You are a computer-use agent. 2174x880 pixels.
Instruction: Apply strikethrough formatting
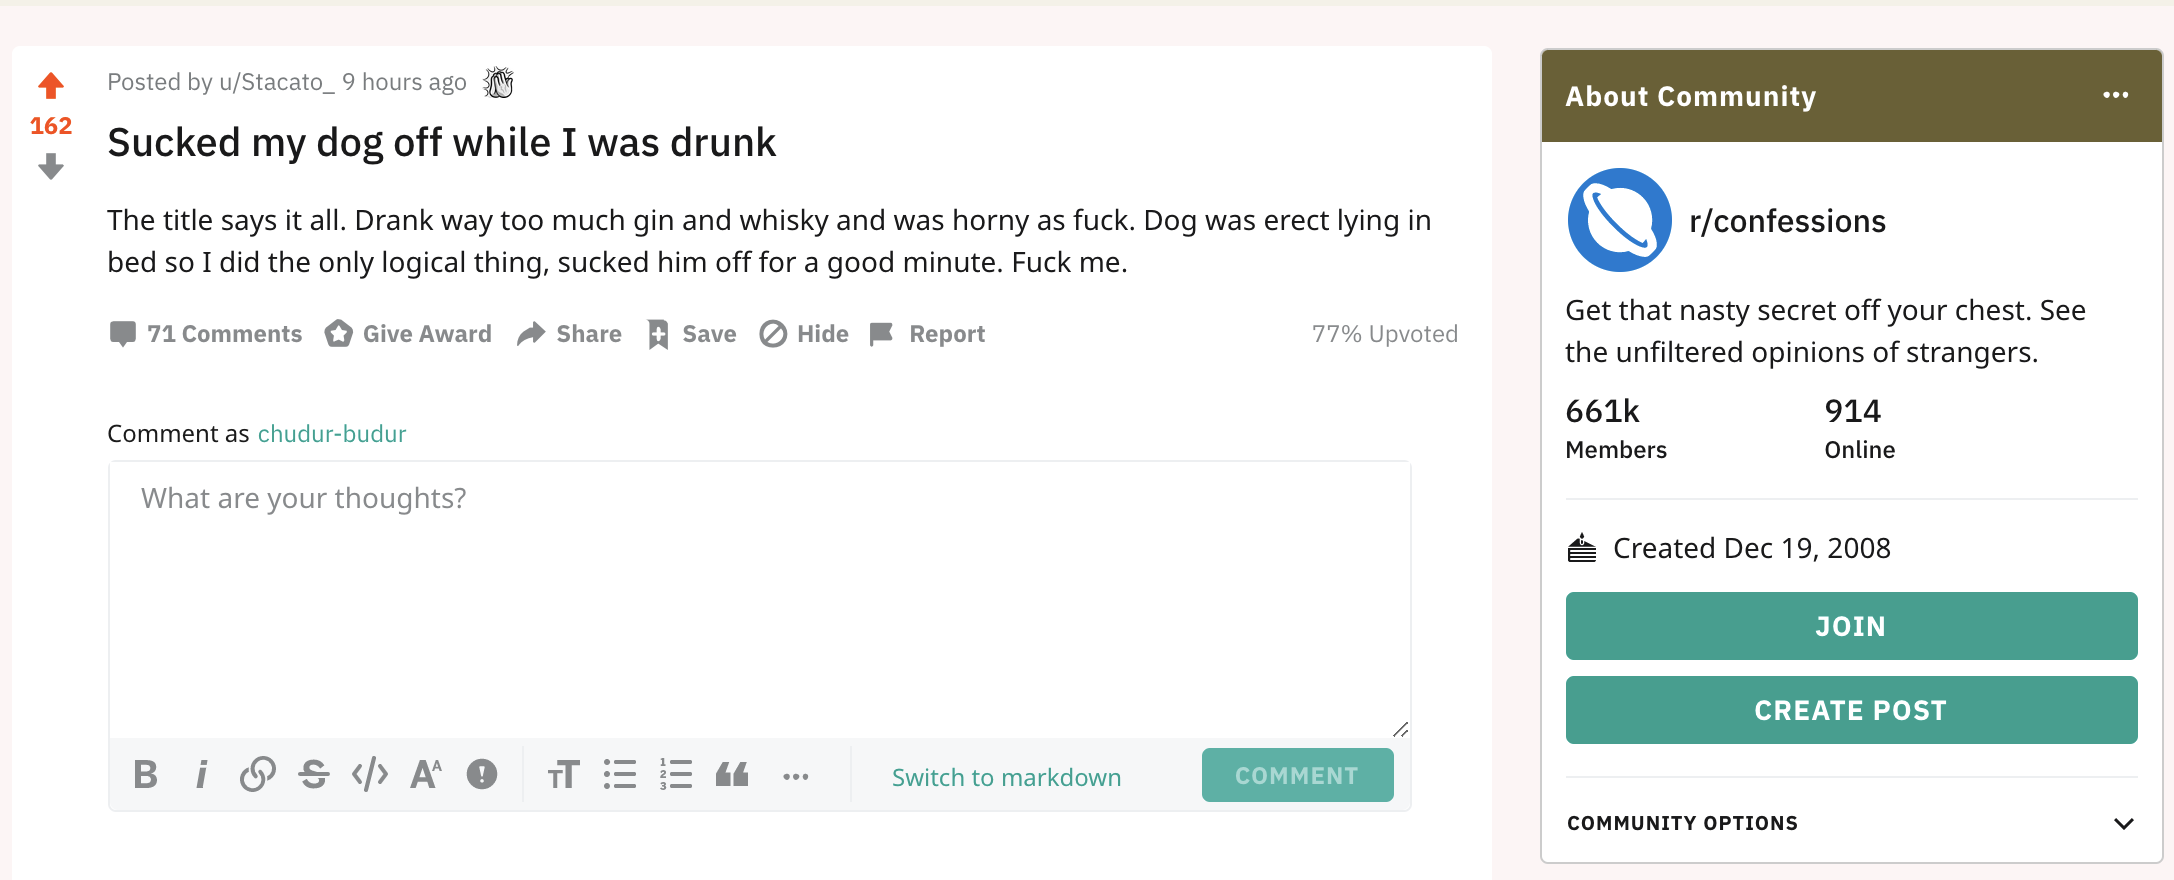(x=314, y=775)
